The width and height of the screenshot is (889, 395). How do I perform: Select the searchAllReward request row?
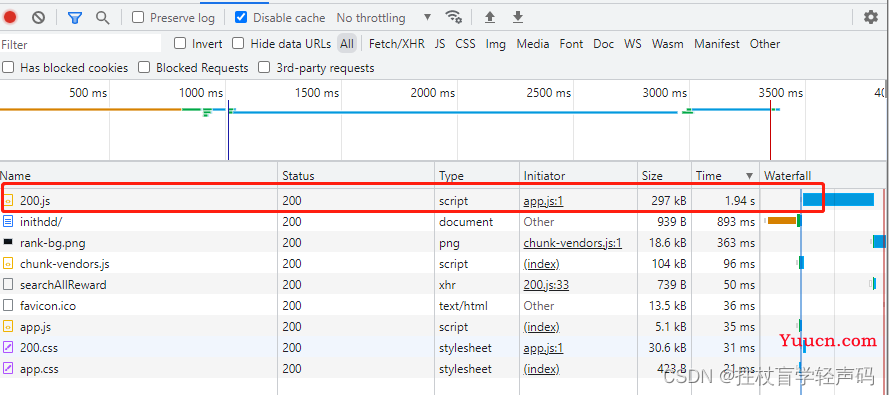[444, 284]
